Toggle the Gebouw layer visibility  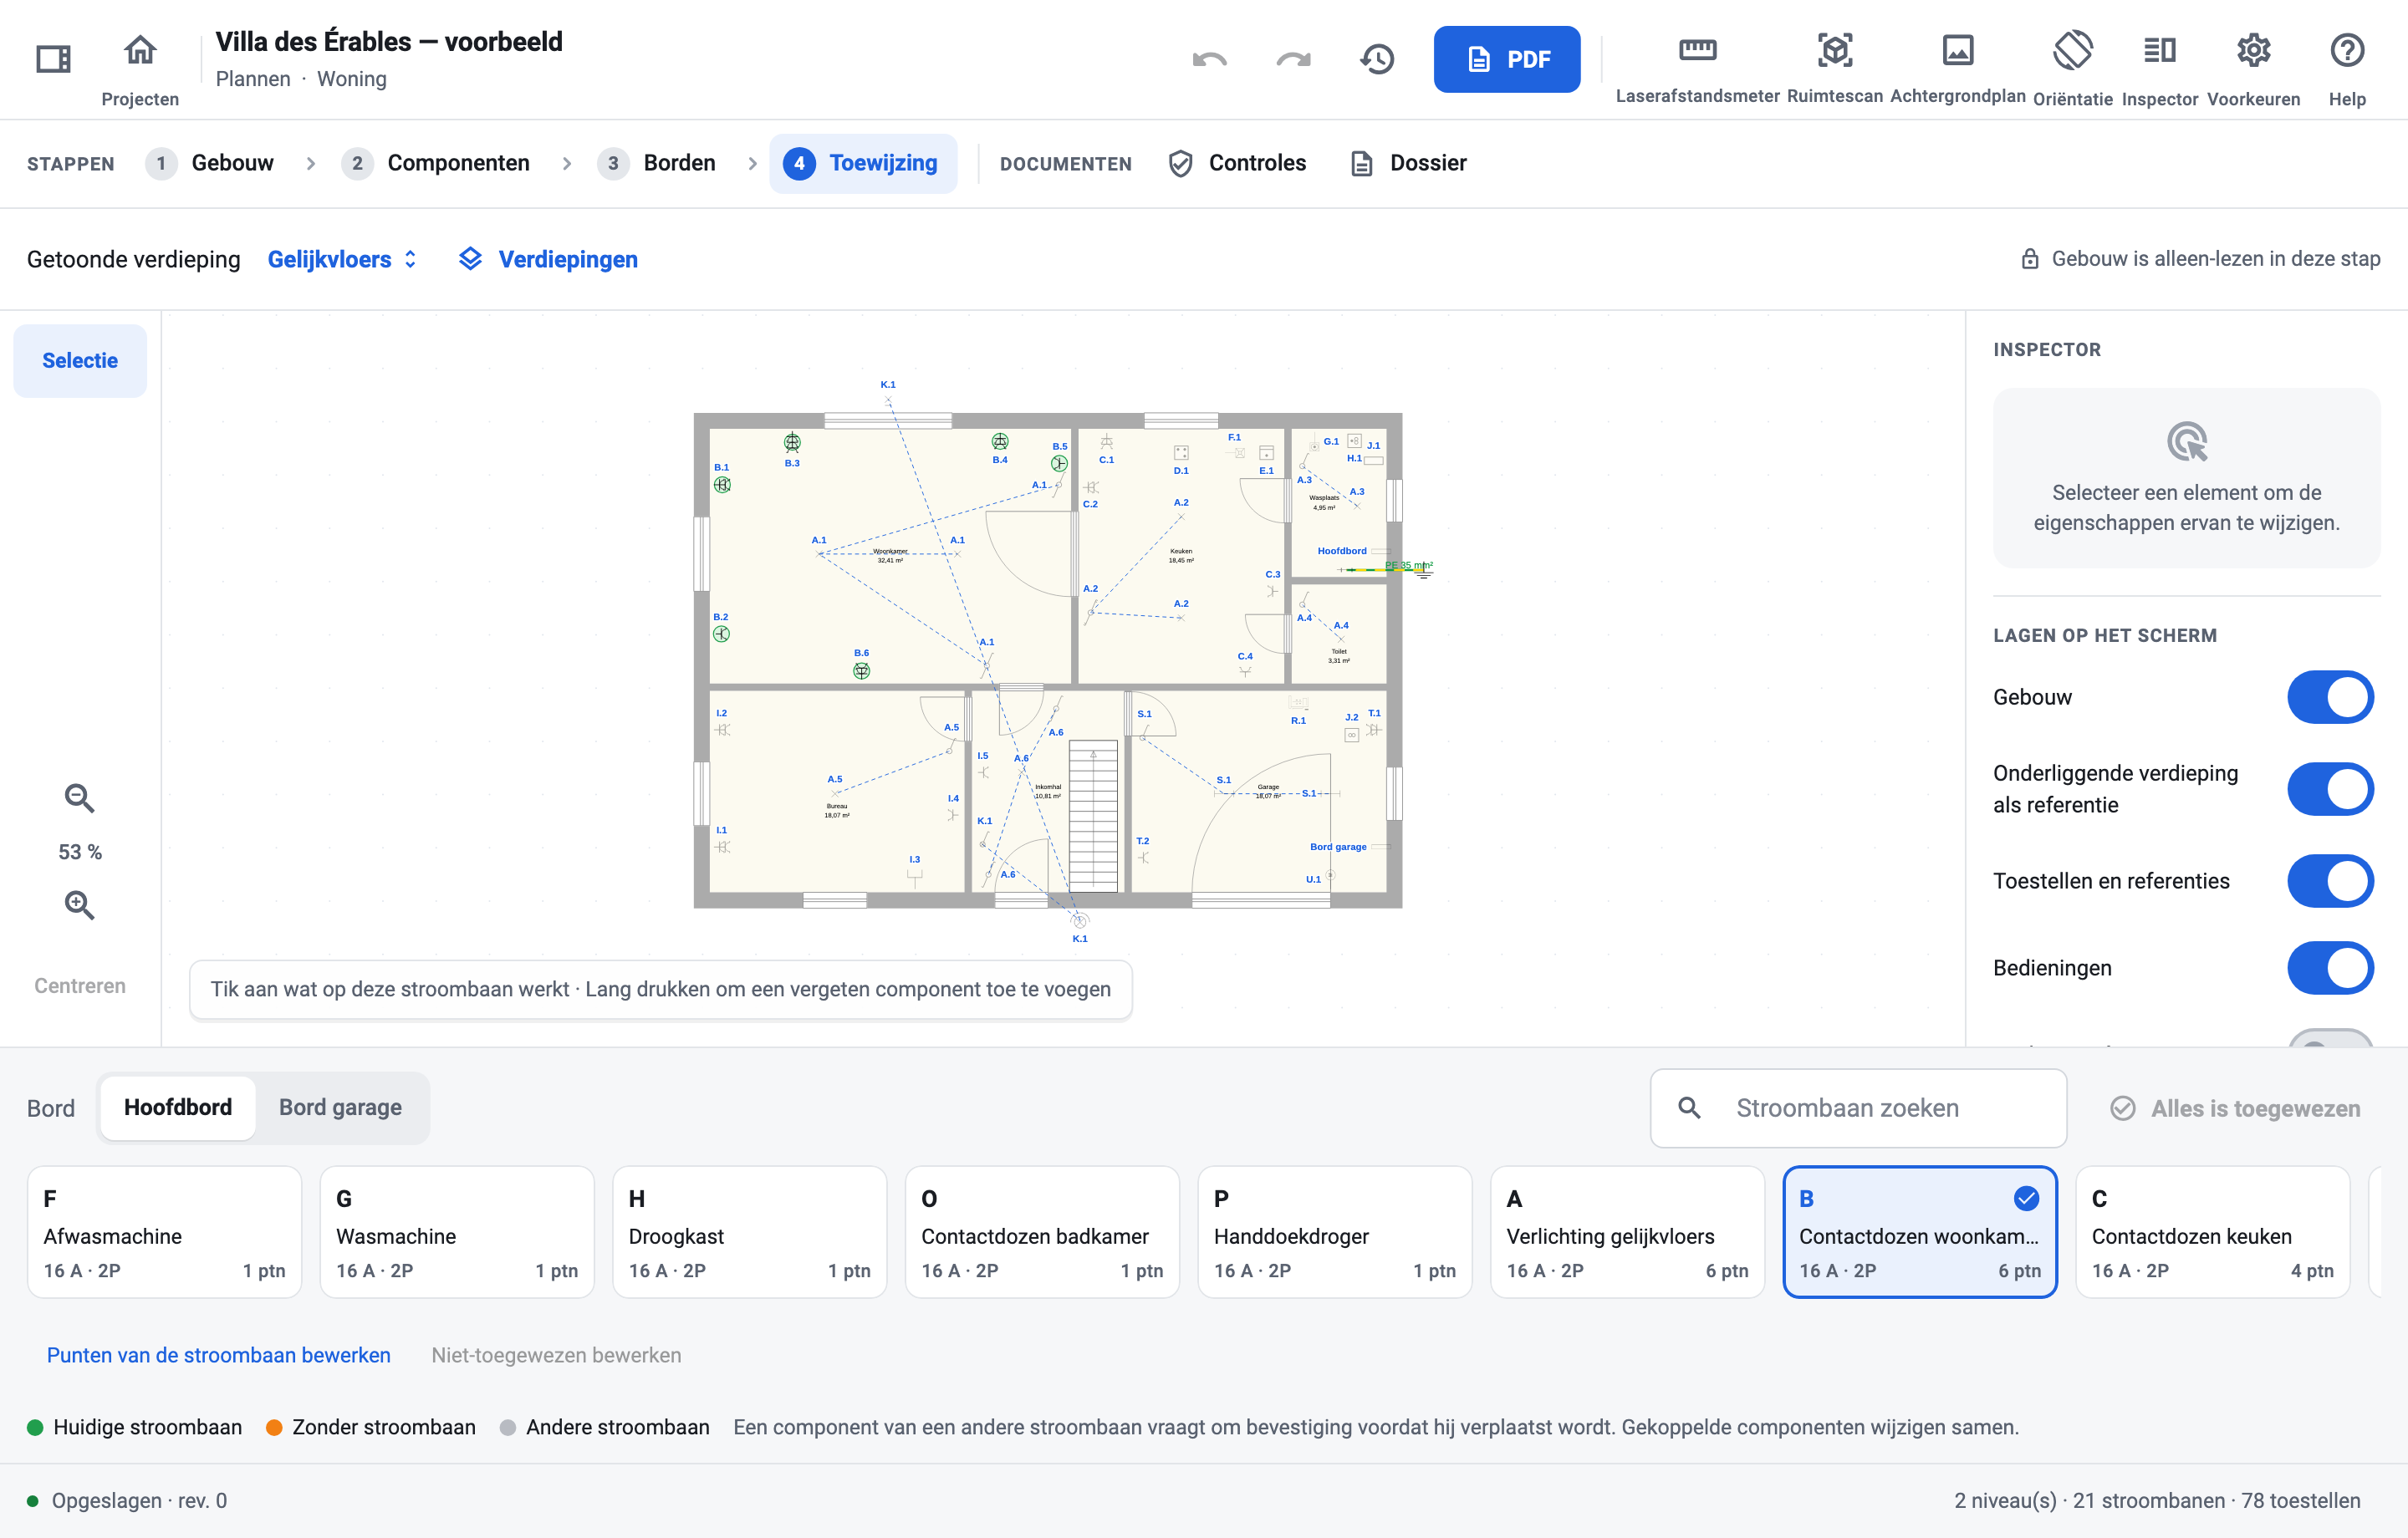(2330, 697)
